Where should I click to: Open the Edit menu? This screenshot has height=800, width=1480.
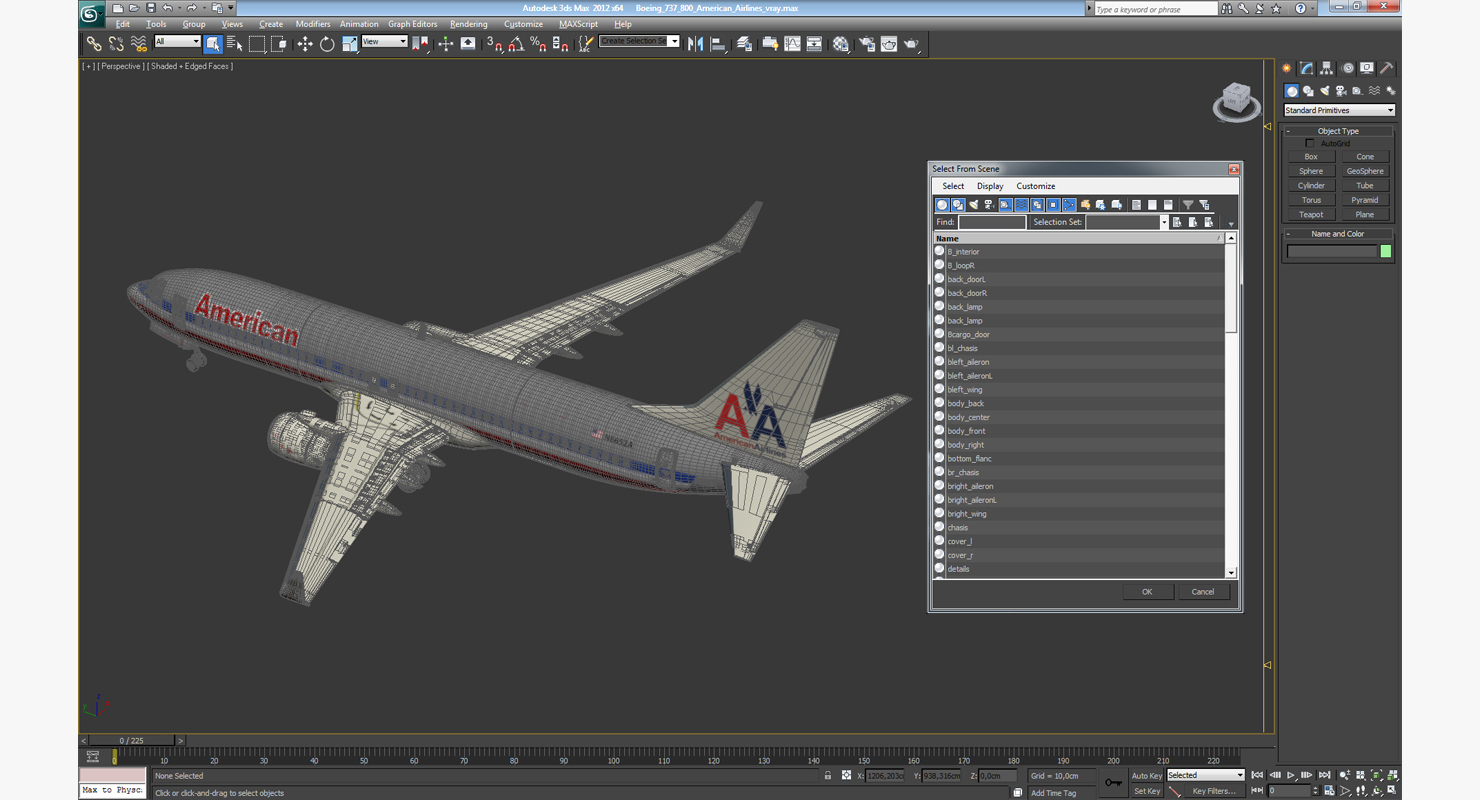click(122, 24)
